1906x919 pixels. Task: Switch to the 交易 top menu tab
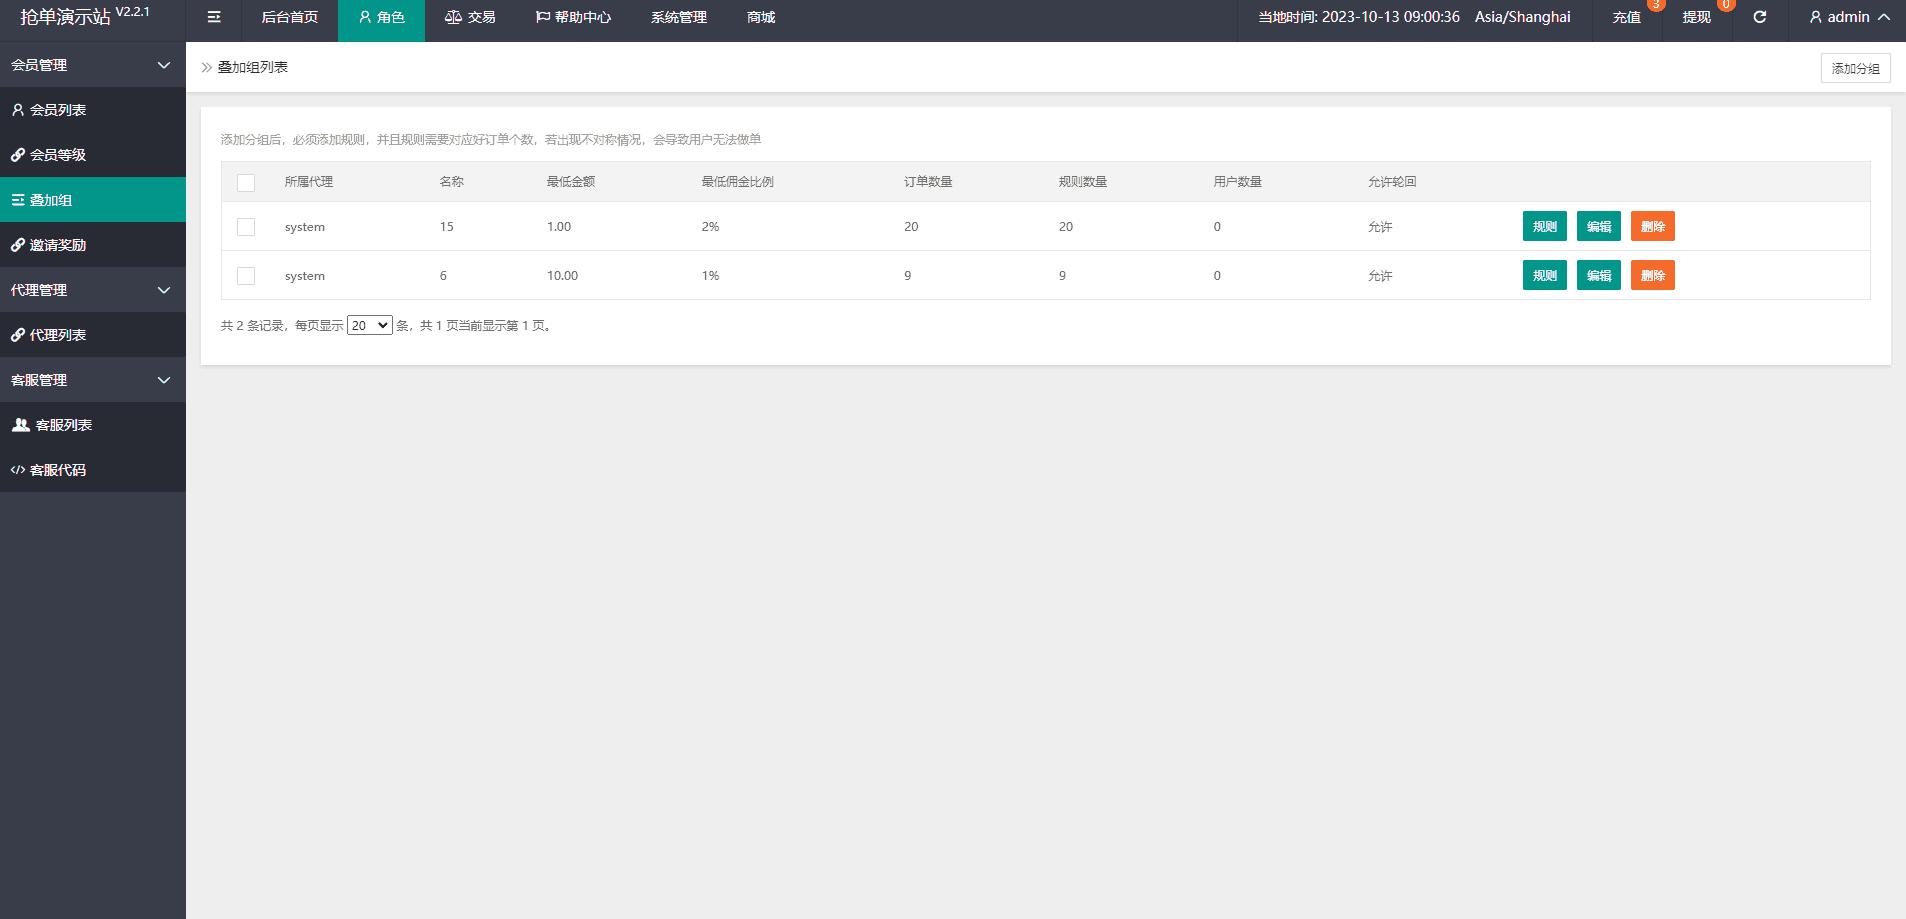coord(470,17)
